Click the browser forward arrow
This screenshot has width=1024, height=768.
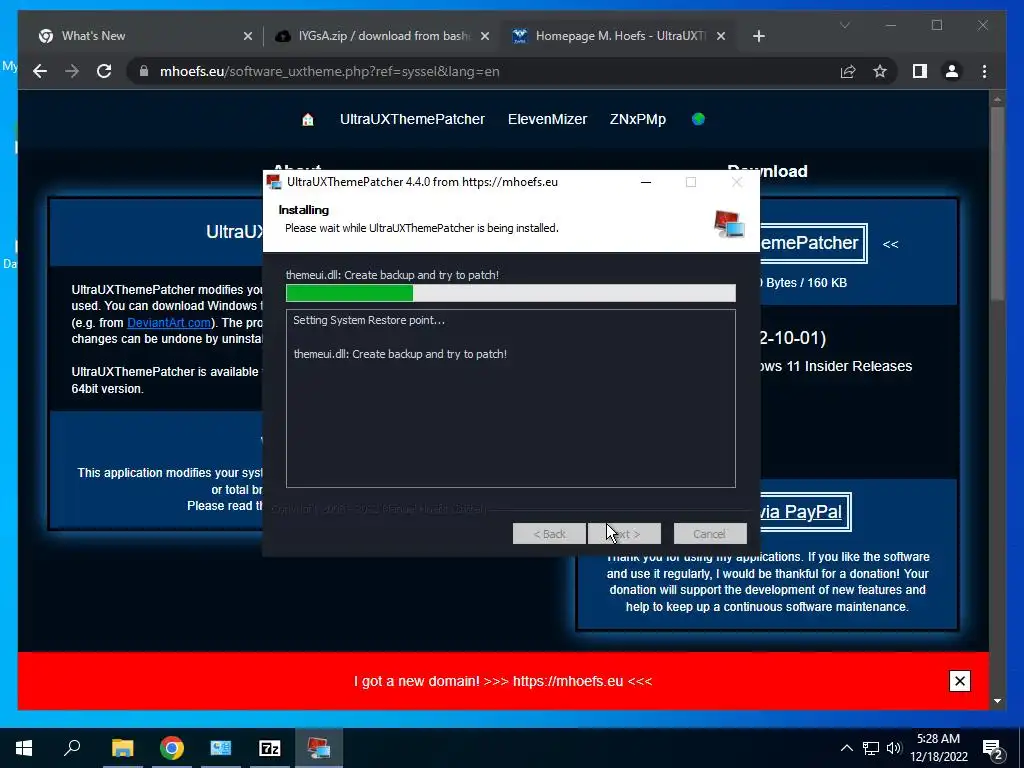coord(72,71)
